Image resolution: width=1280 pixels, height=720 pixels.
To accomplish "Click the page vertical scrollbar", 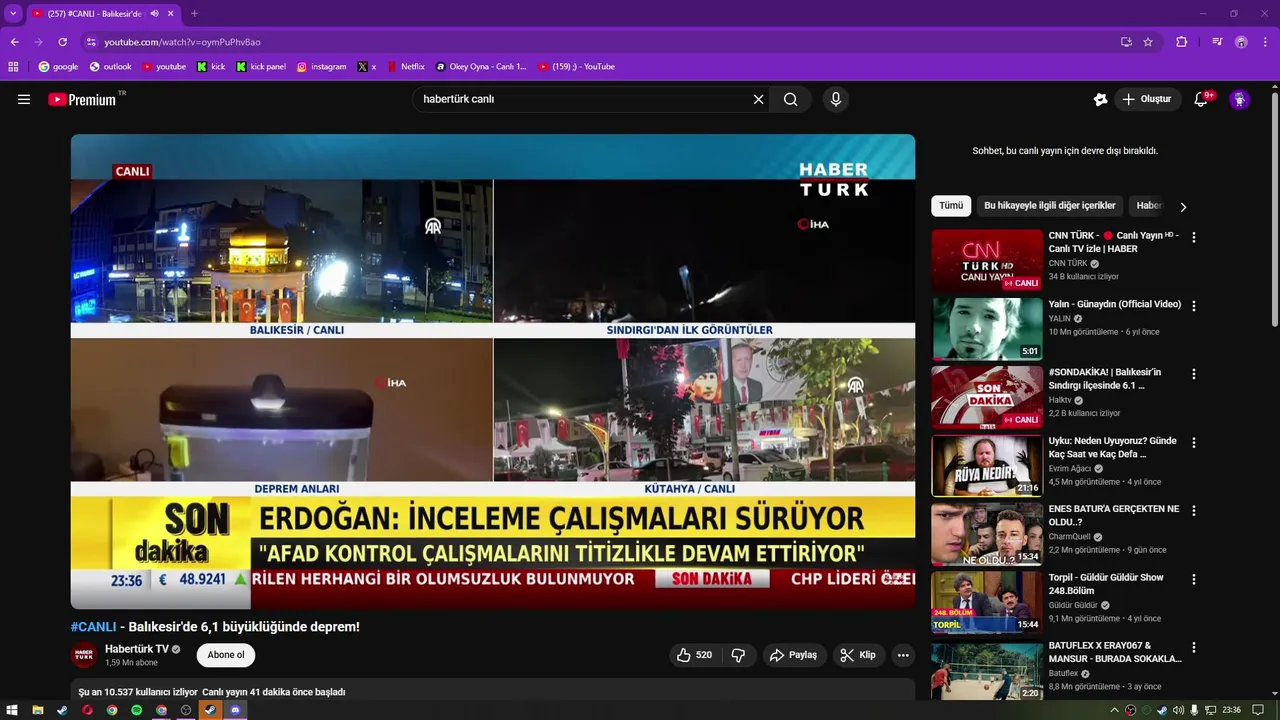I will (x=1275, y=210).
